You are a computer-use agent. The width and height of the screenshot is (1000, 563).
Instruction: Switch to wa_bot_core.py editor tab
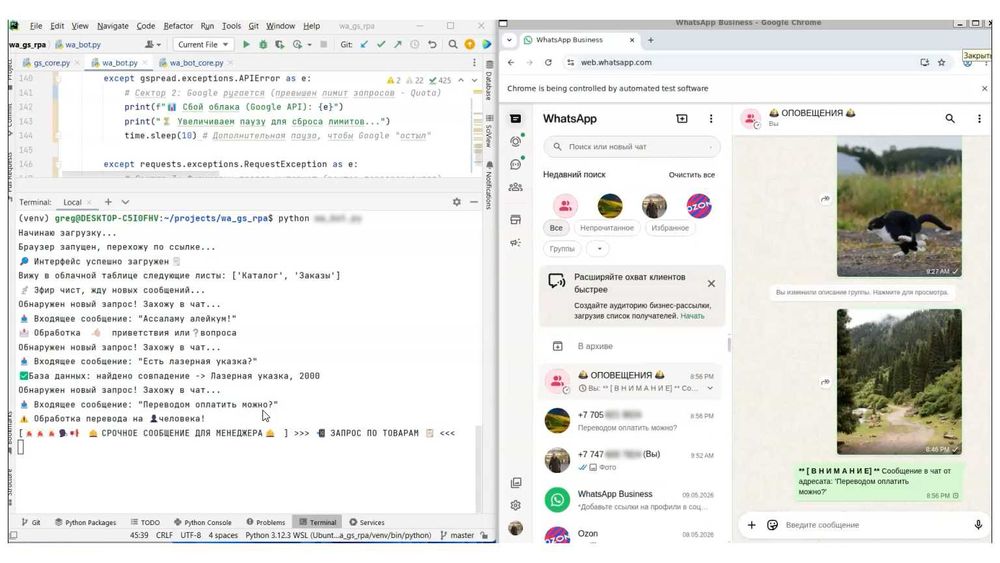click(196, 62)
